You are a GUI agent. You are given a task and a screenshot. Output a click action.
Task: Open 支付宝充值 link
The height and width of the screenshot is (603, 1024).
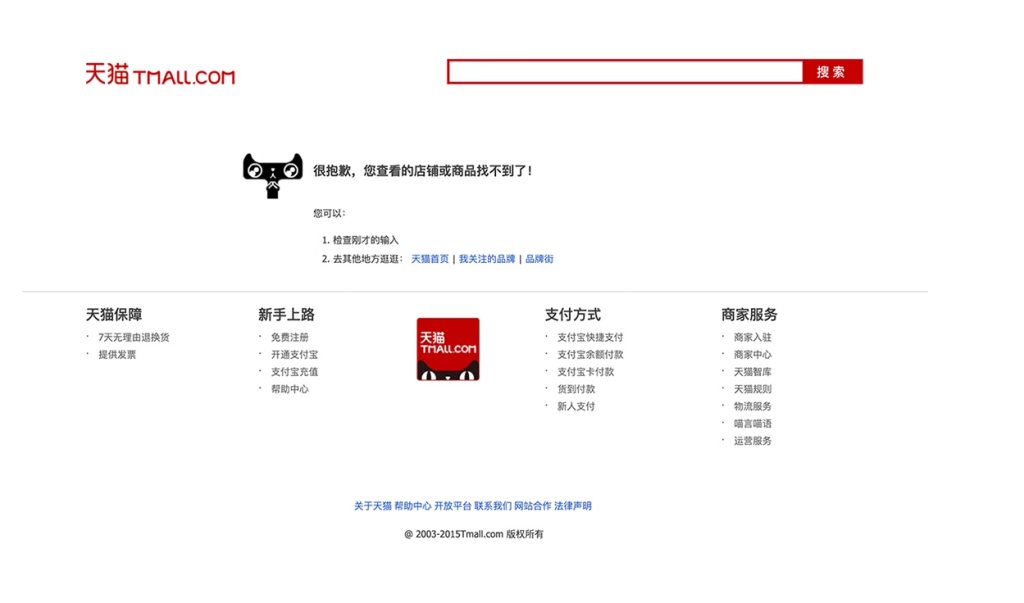(x=294, y=372)
